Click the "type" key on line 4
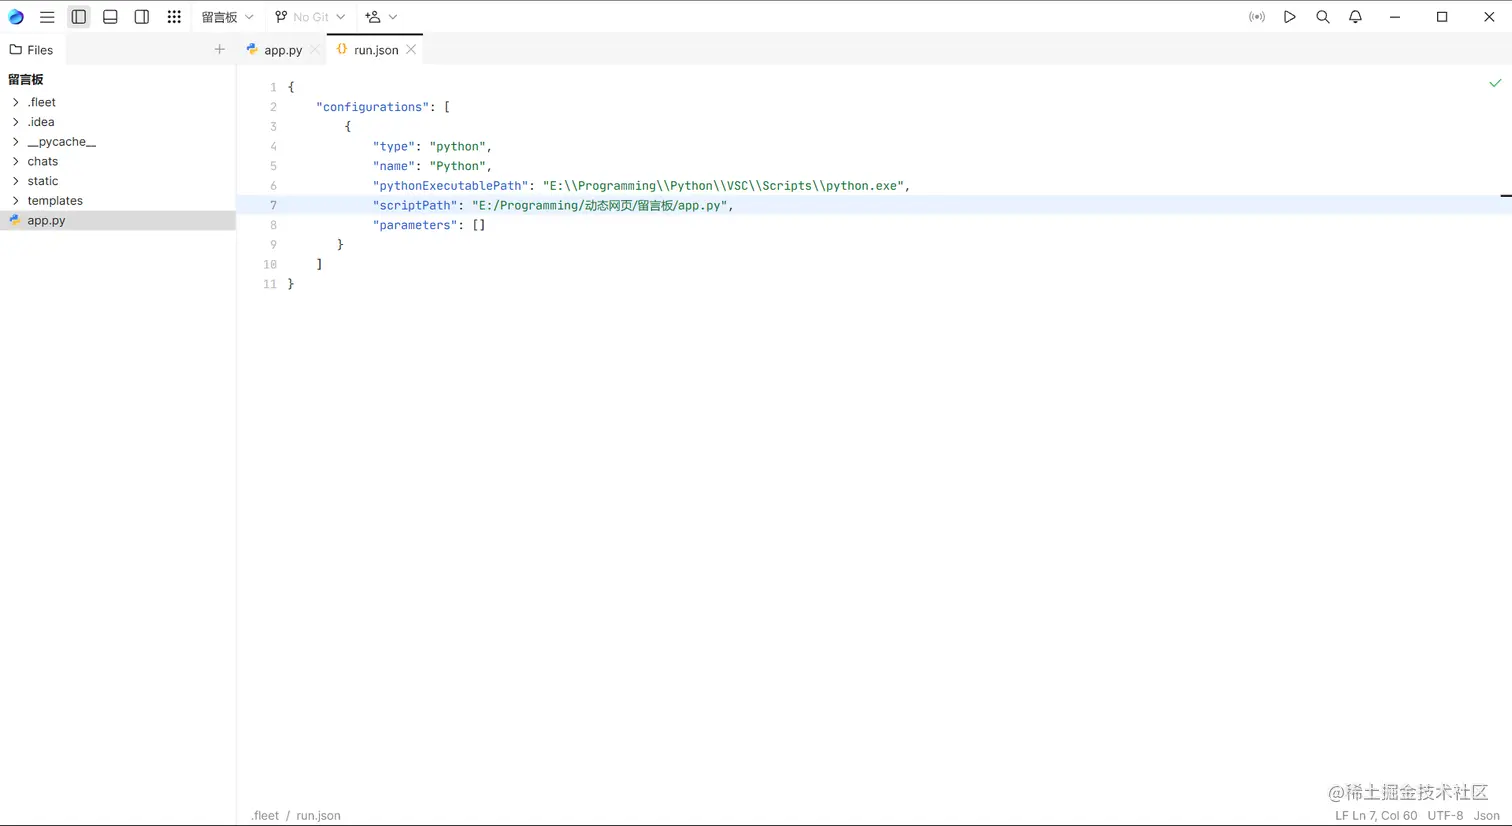The width and height of the screenshot is (1512, 826). [394, 146]
